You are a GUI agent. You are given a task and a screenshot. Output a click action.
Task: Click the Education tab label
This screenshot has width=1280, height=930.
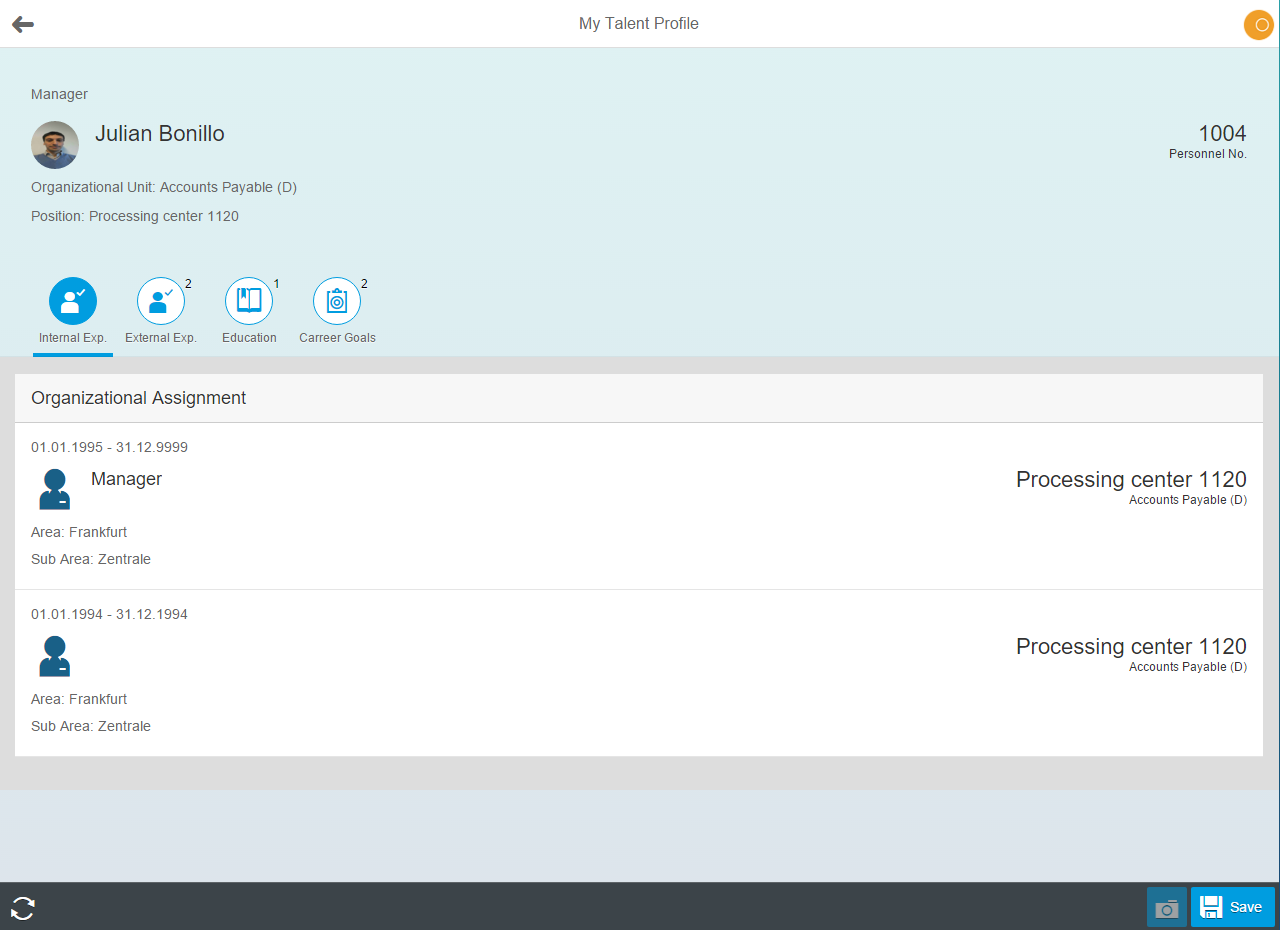click(x=249, y=337)
